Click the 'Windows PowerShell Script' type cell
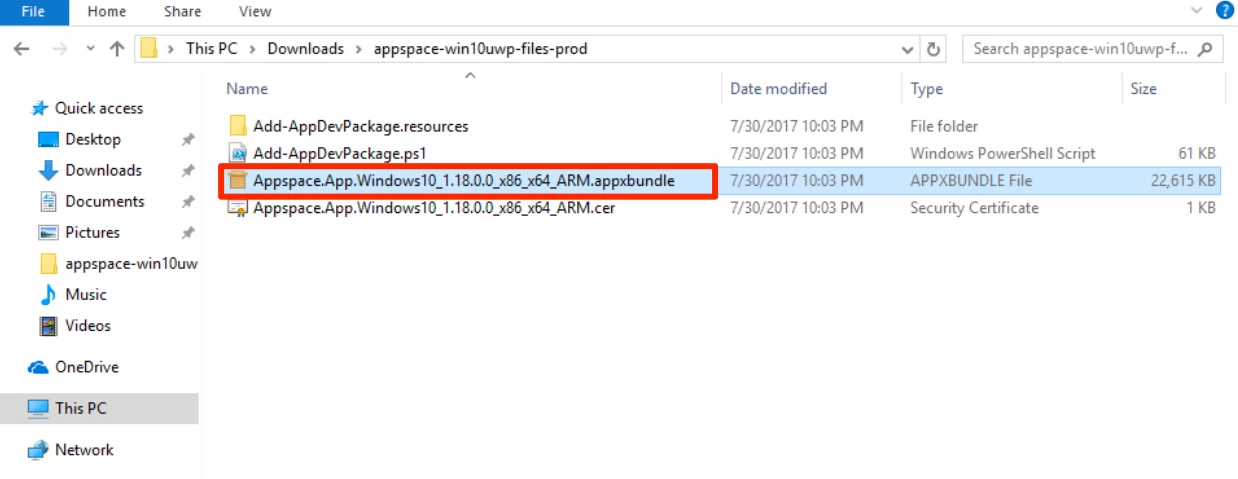 (1003, 153)
